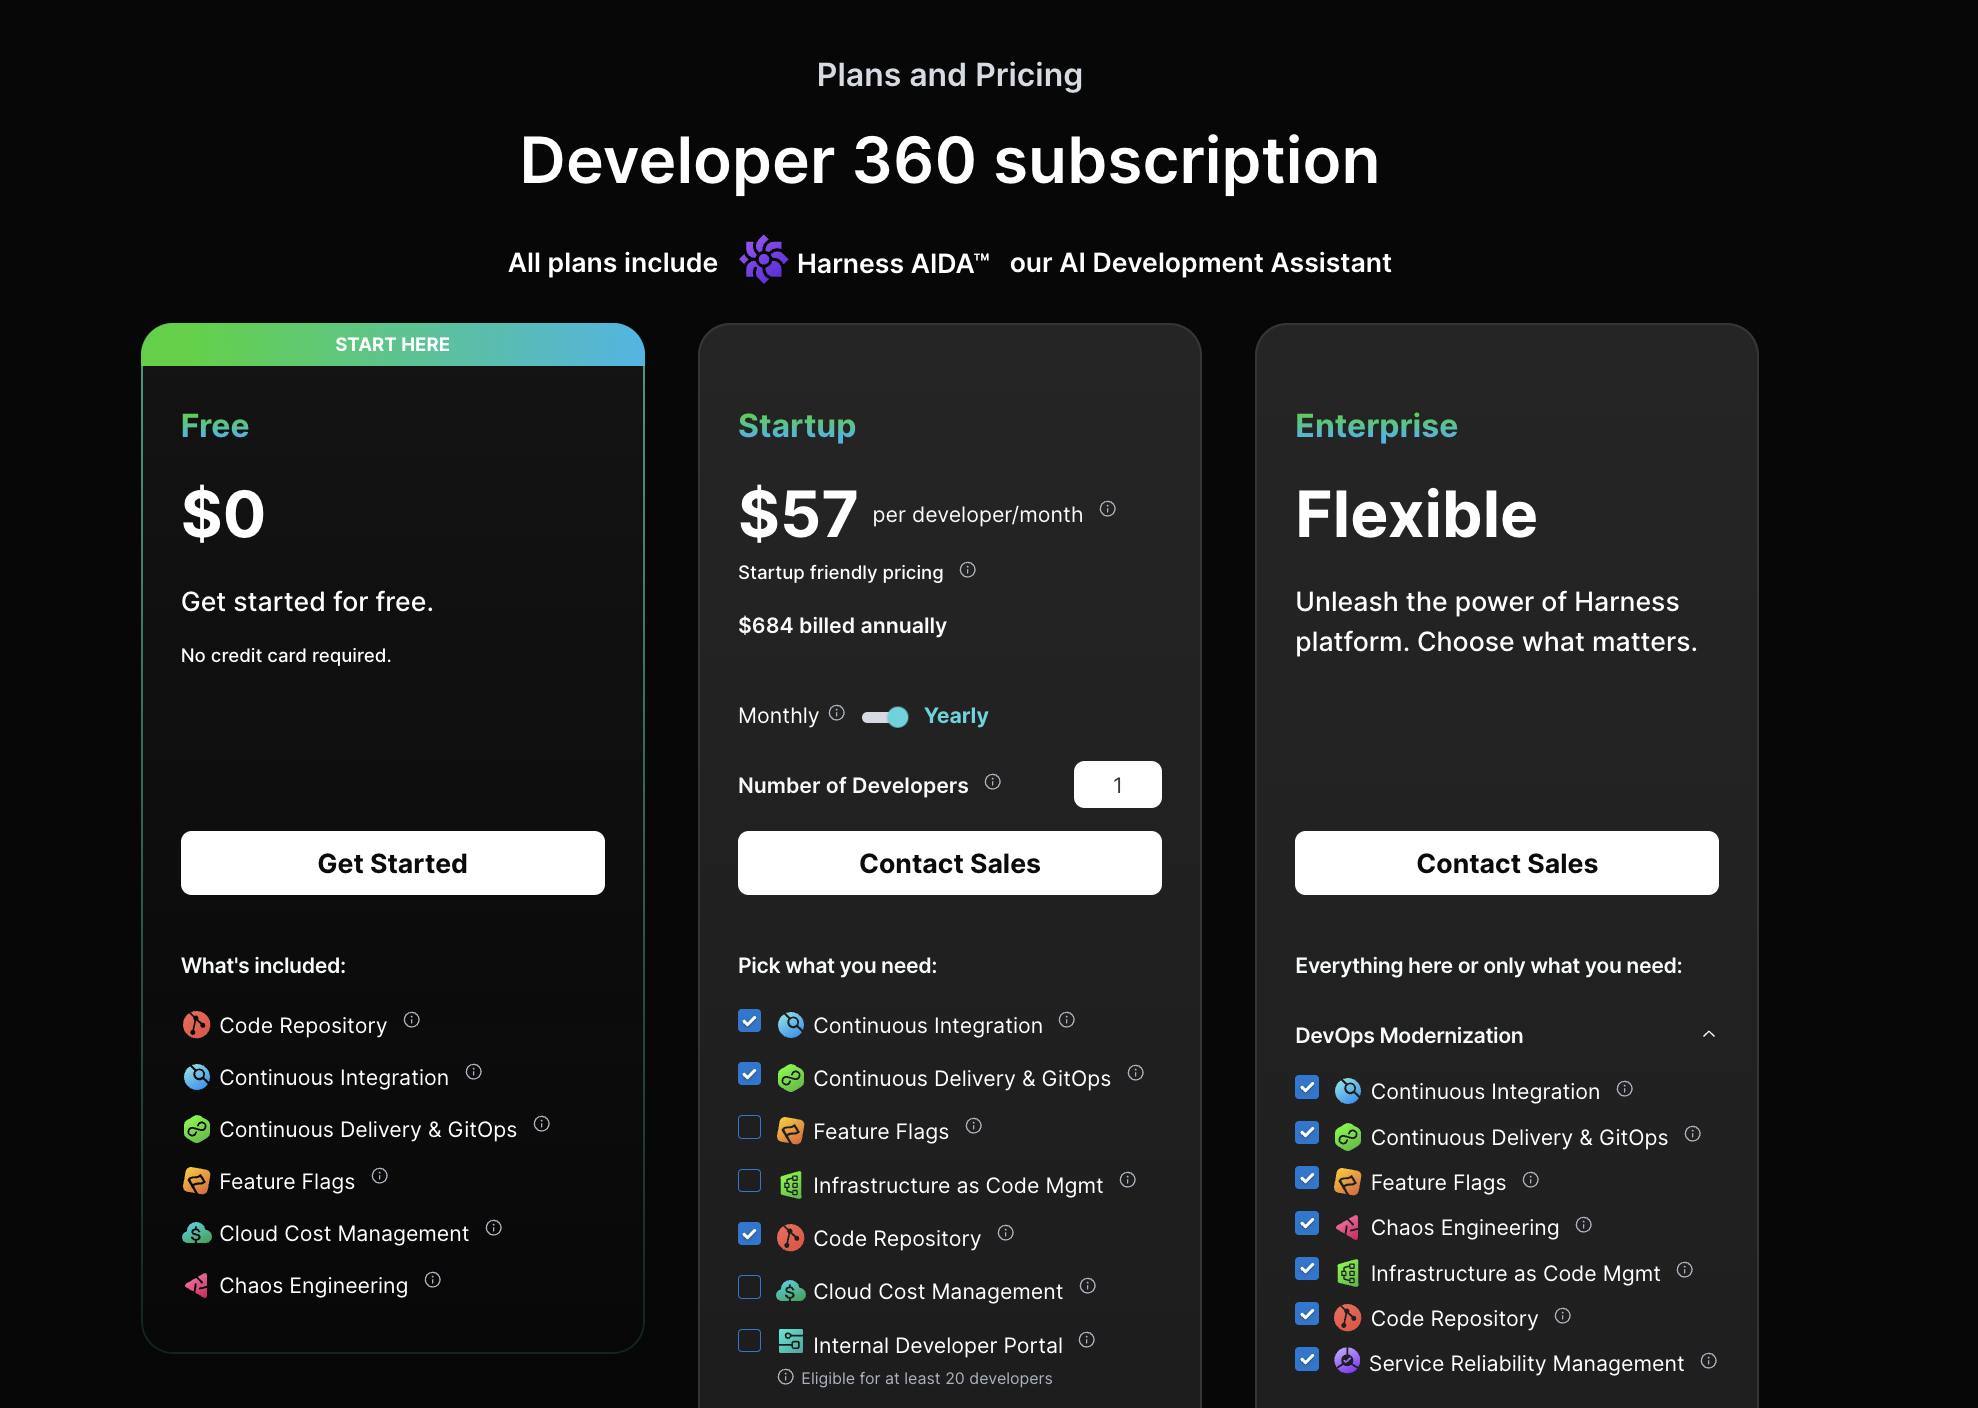Click Cloud Cost Management icon in Free plan
The image size is (1978, 1408).
coord(196,1233)
